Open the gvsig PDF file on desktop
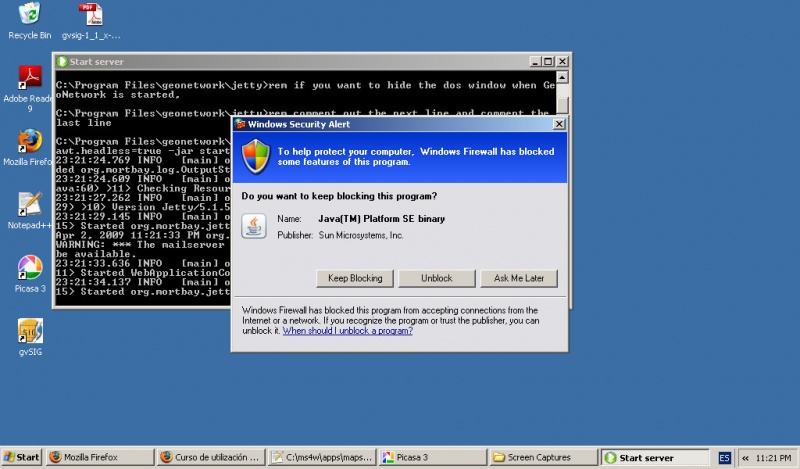This screenshot has height=469, width=800. [91, 14]
